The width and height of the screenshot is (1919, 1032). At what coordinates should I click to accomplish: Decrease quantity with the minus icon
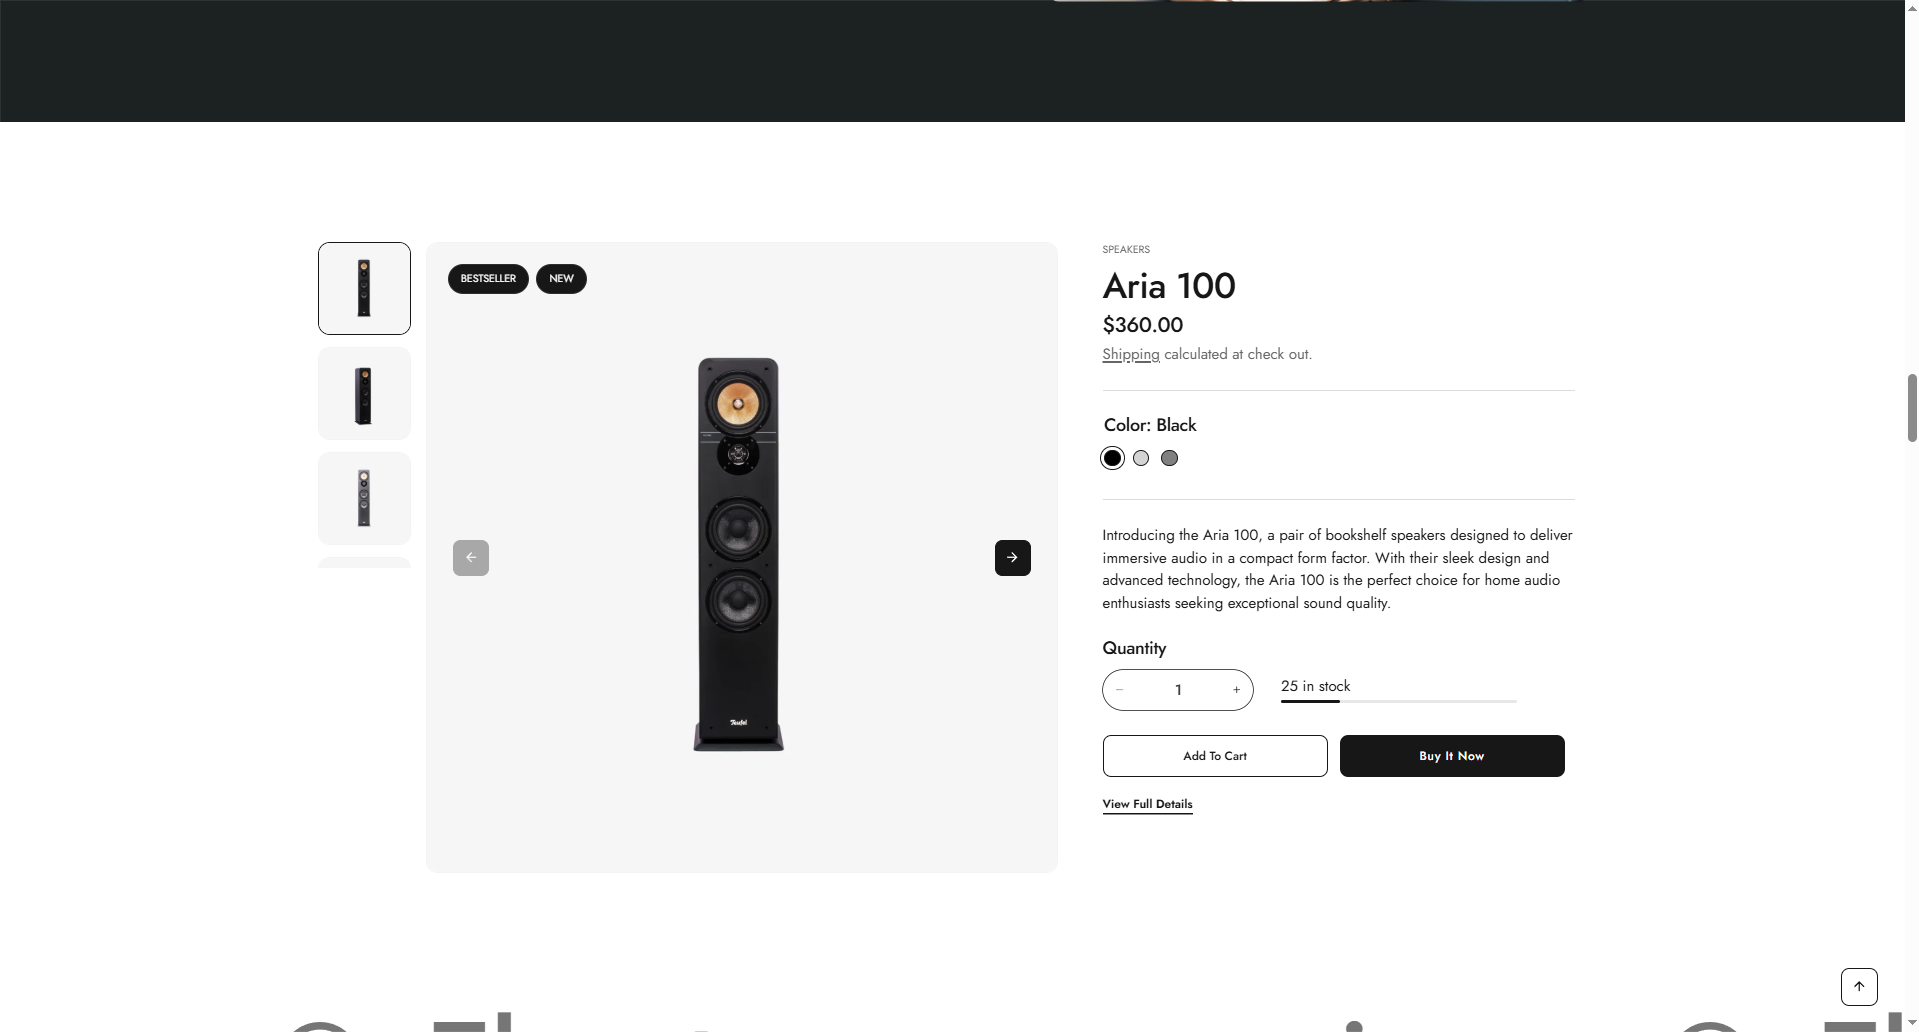pyautogui.click(x=1120, y=690)
